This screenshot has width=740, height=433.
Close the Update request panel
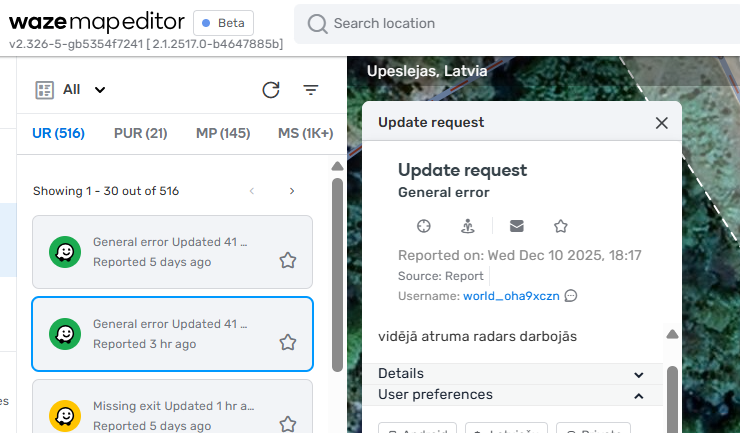[x=661, y=123]
